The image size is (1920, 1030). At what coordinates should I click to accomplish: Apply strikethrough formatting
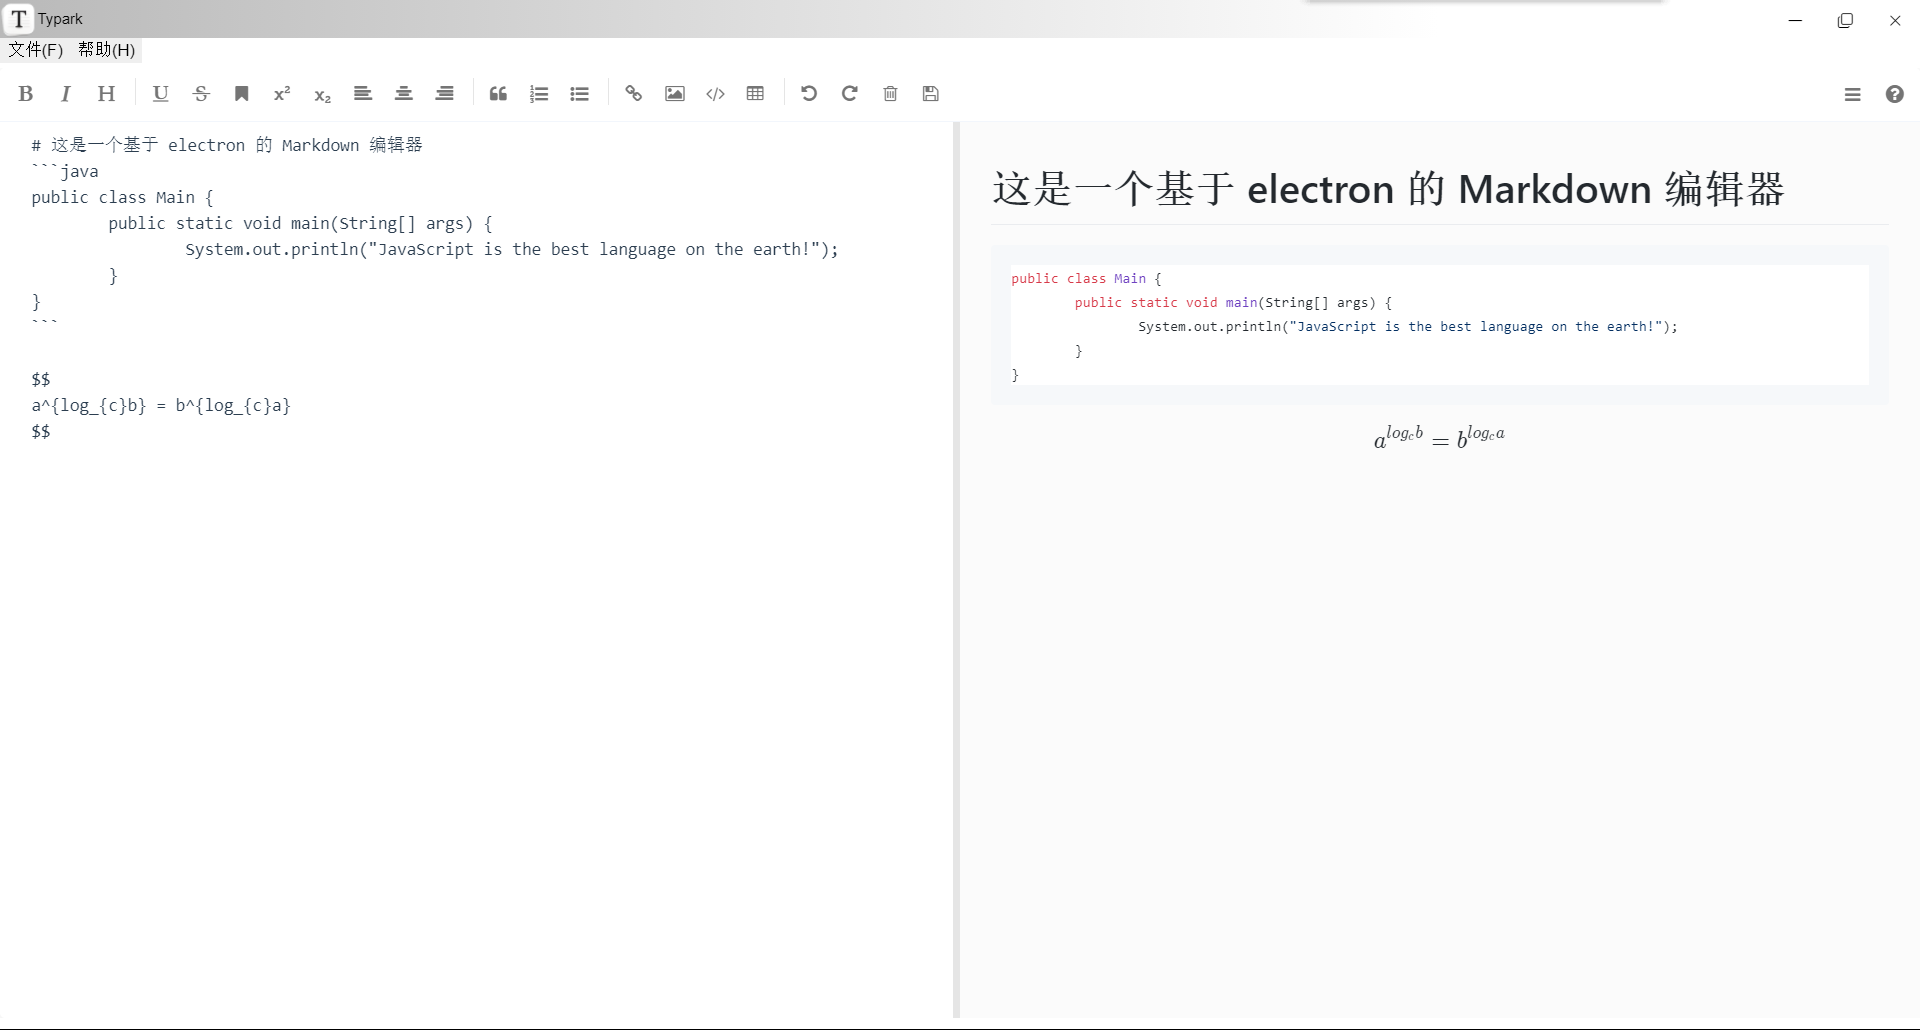[x=201, y=94]
